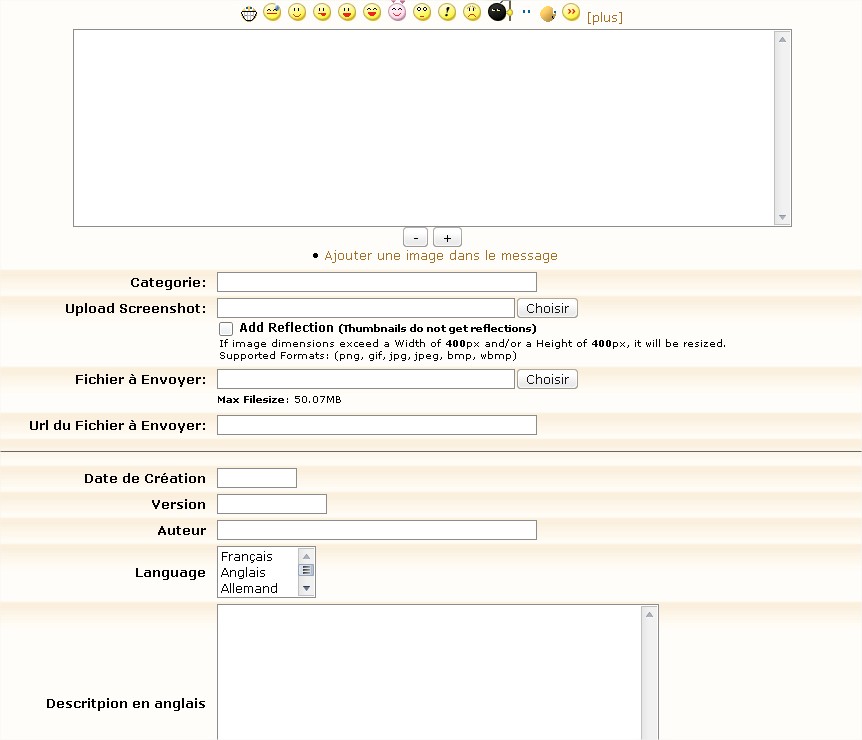Open the [plus] link for more smileys
This screenshot has height=740, width=862.
[604, 17]
